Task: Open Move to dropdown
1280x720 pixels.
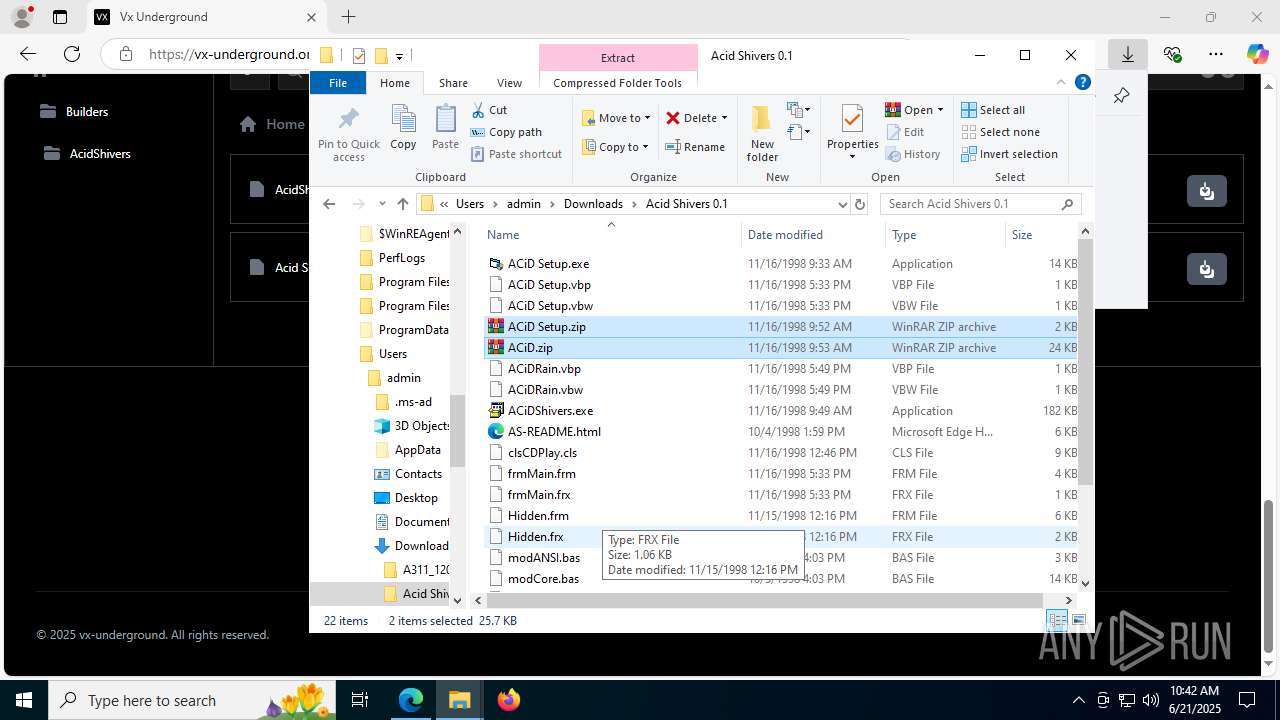Action: [x=616, y=118]
